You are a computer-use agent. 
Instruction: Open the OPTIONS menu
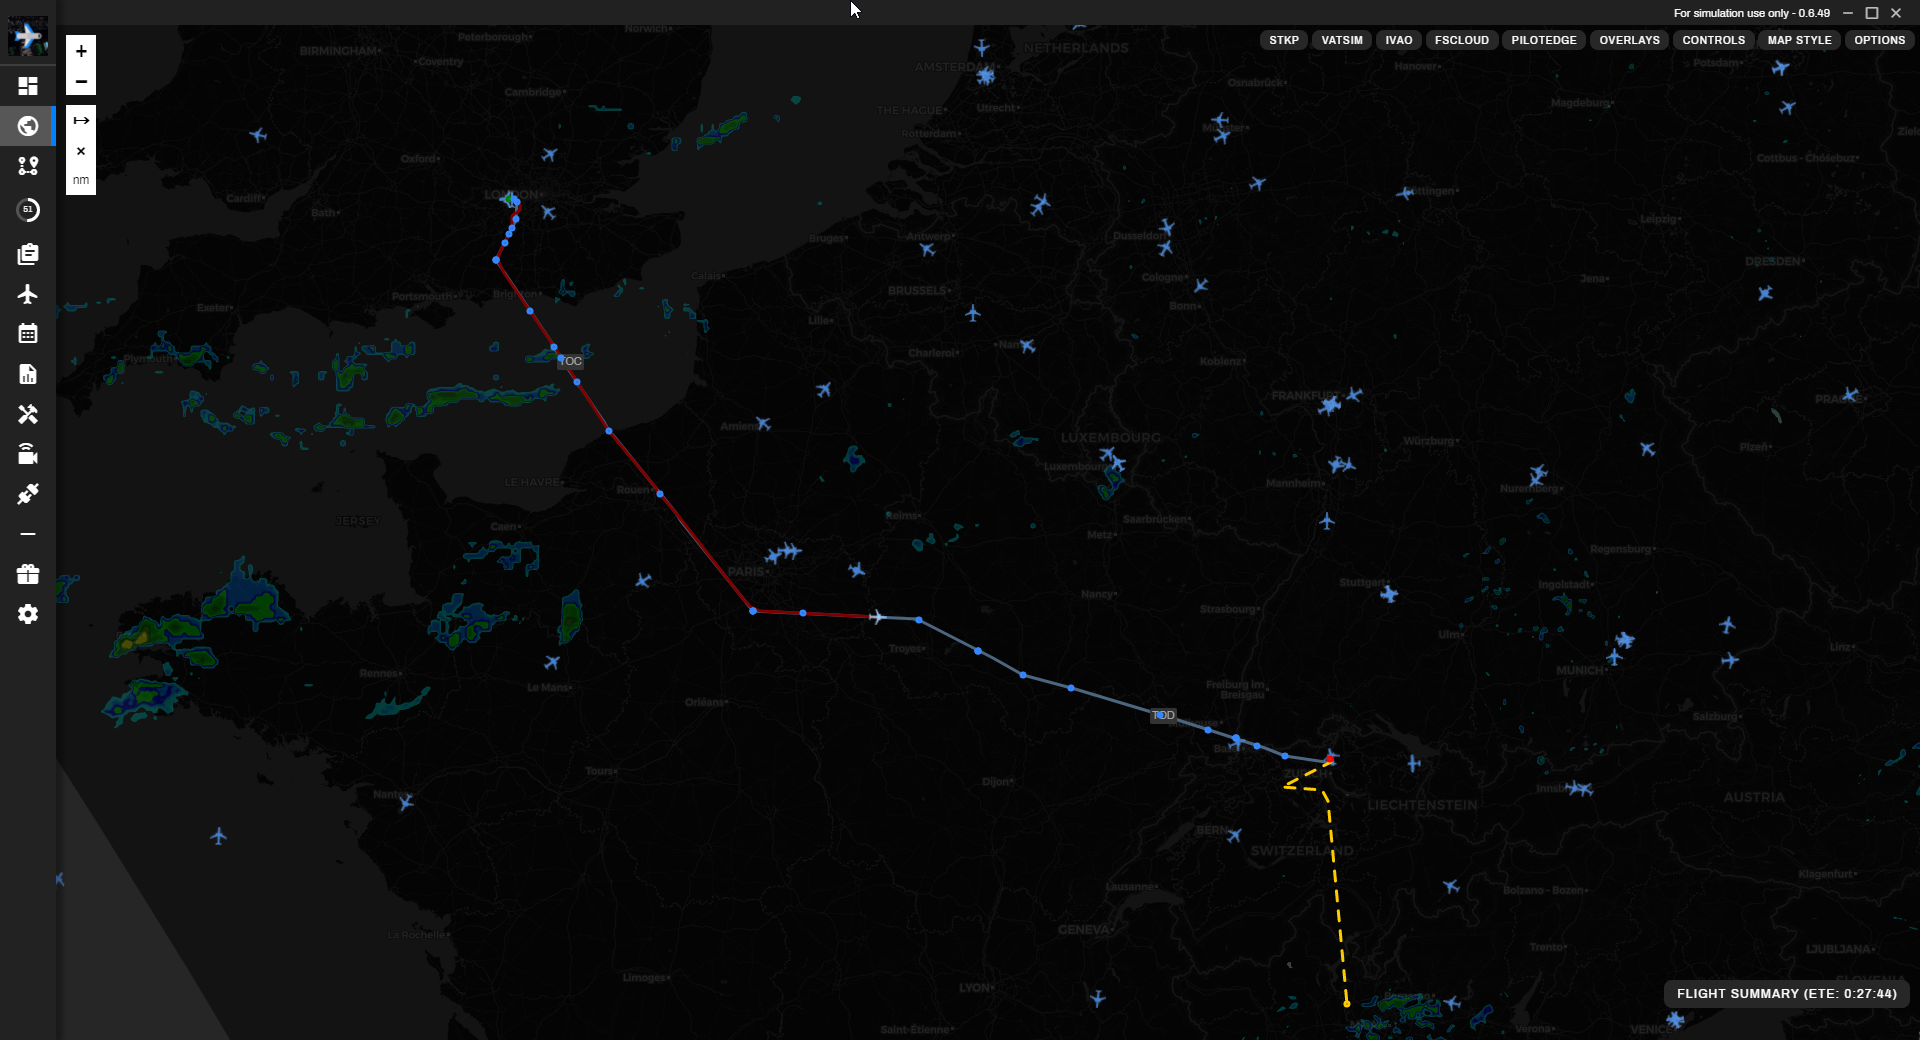1879,40
